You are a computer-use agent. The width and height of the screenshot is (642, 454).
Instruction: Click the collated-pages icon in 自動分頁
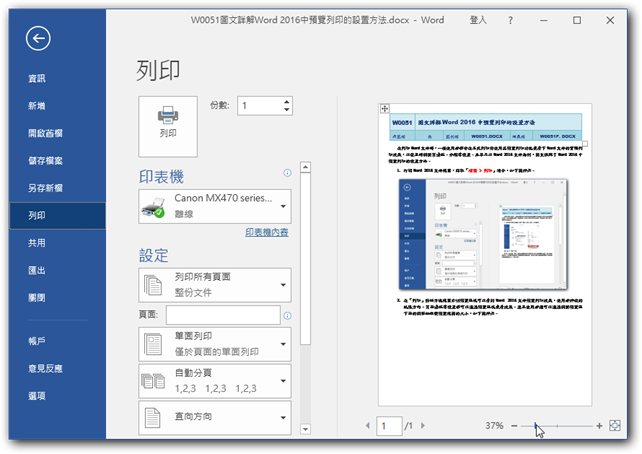[153, 381]
